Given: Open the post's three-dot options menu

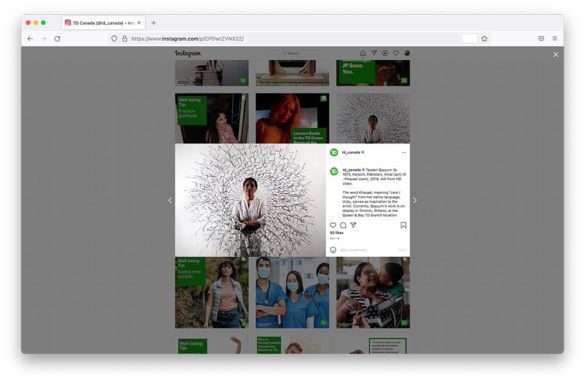Looking at the screenshot, I should click(x=404, y=153).
